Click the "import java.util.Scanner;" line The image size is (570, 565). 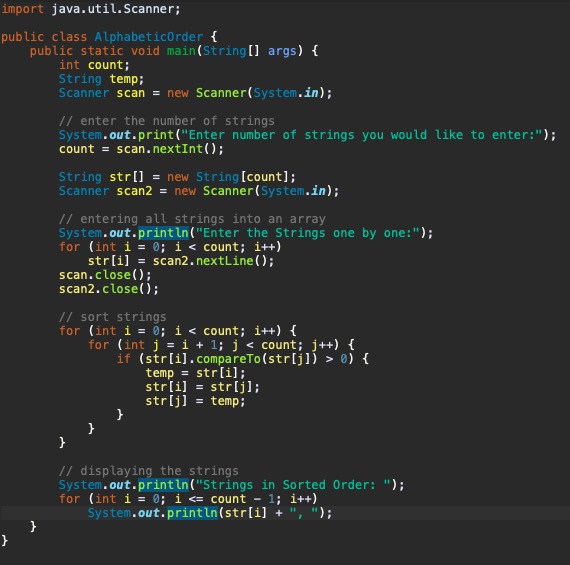pos(91,9)
